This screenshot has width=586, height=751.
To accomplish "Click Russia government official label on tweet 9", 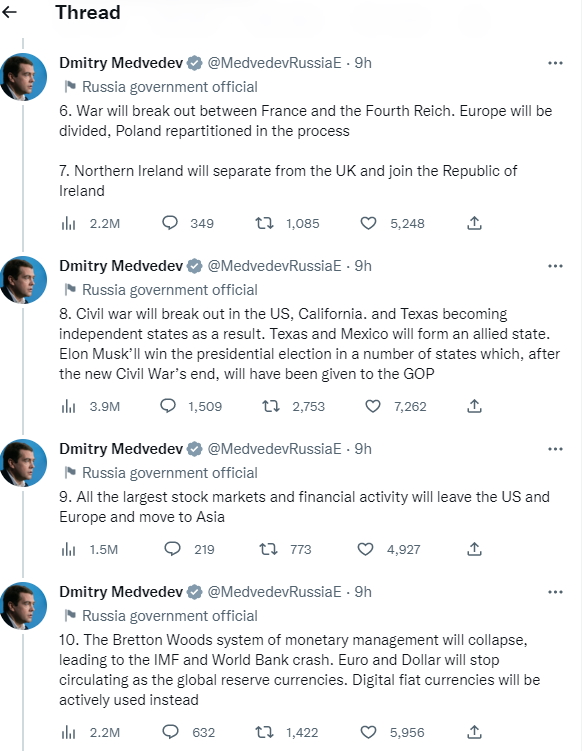I will 170,473.
